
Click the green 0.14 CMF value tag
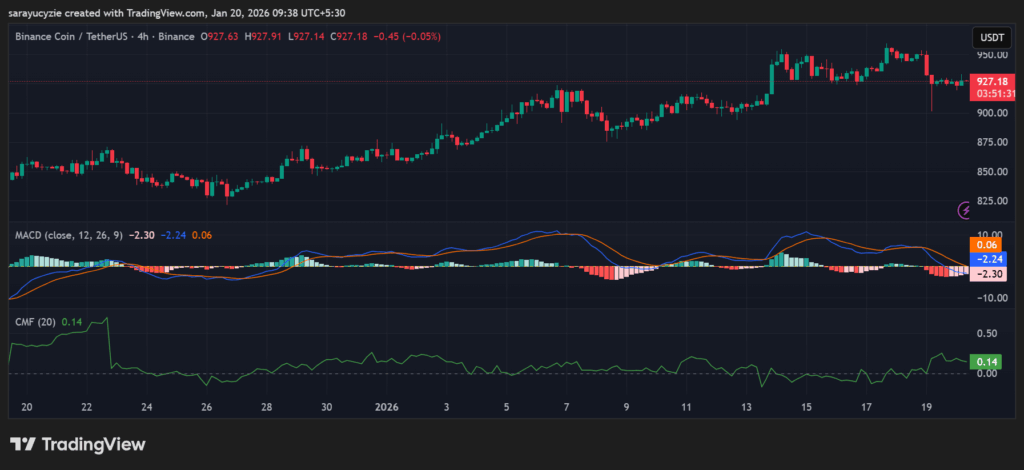click(987, 362)
